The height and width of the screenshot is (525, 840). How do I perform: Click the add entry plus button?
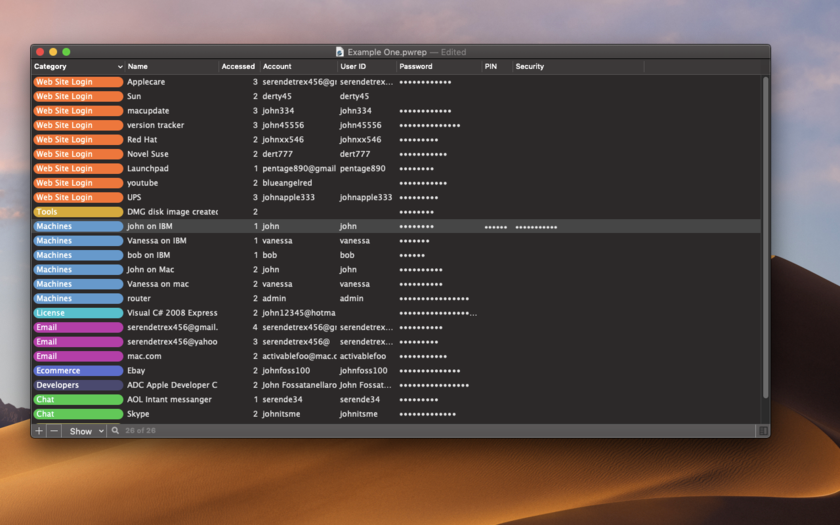39,431
